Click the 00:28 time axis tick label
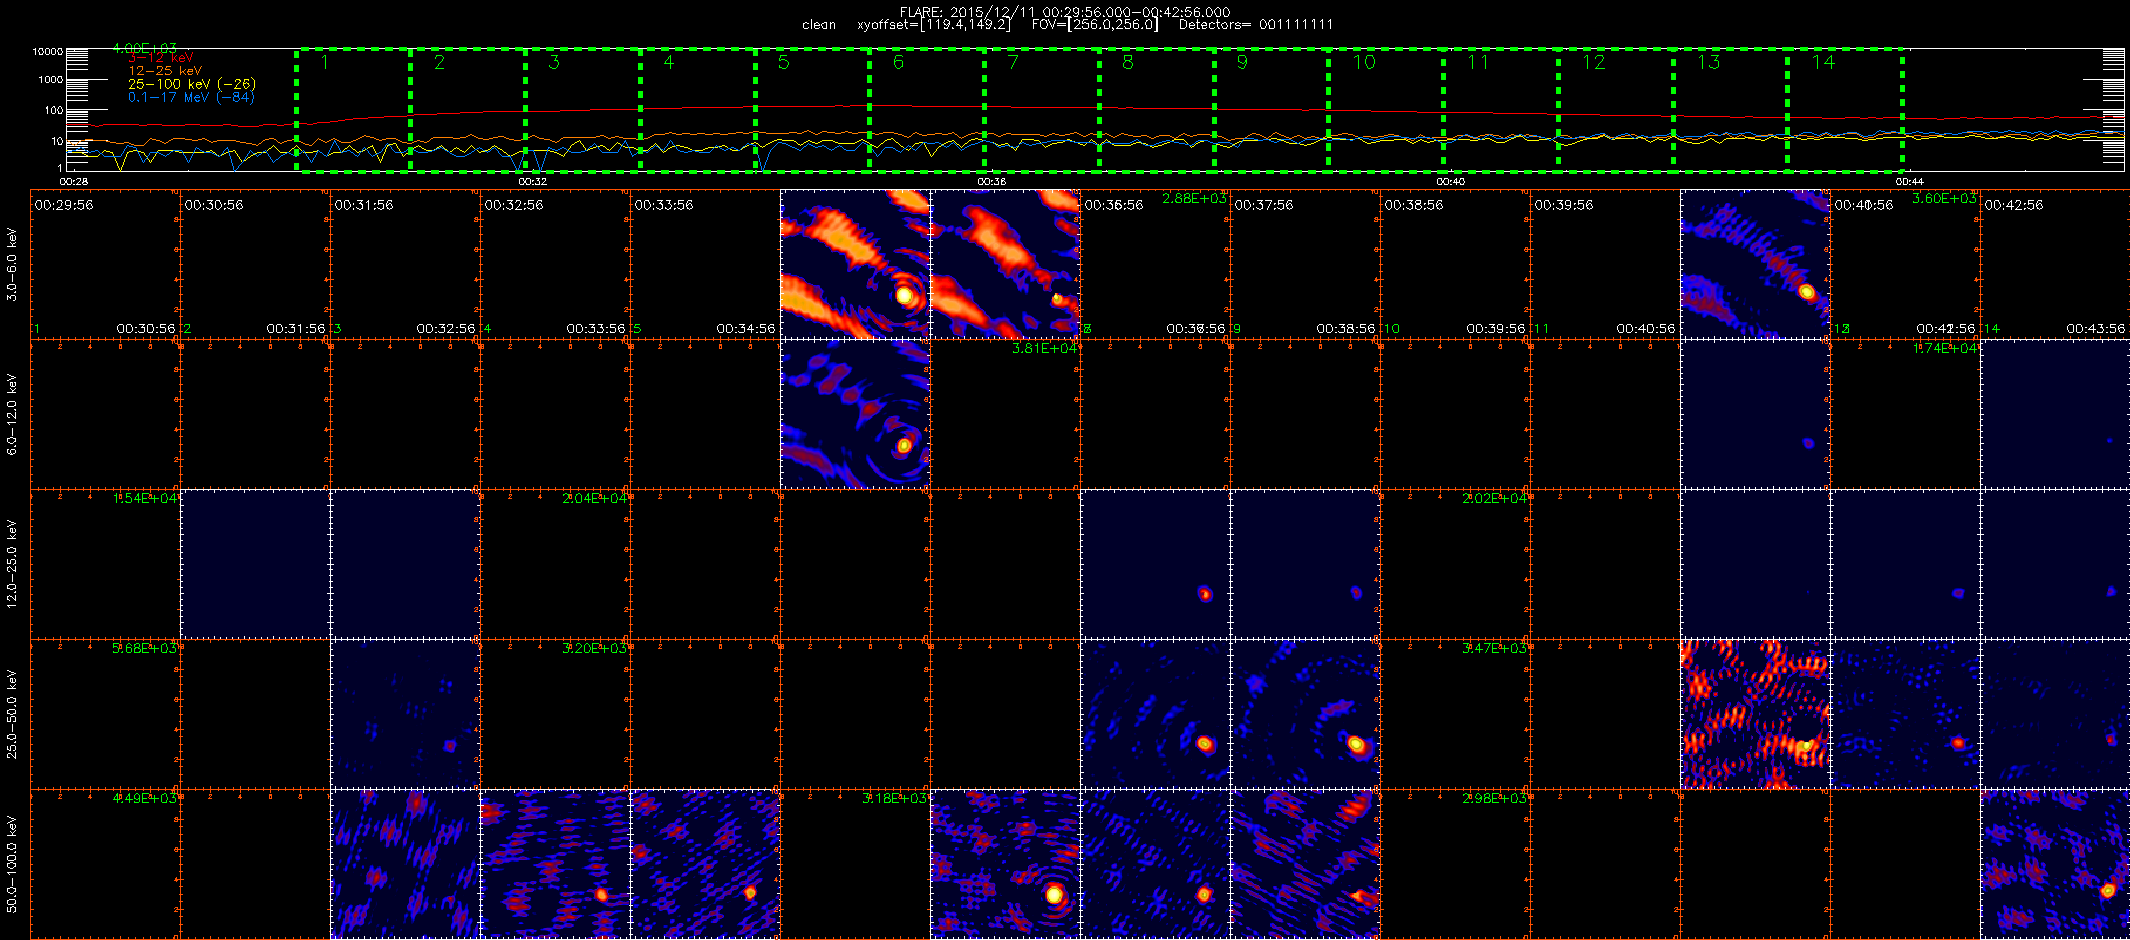The width and height of the screenshot is (2130, 940). [74, 181]
